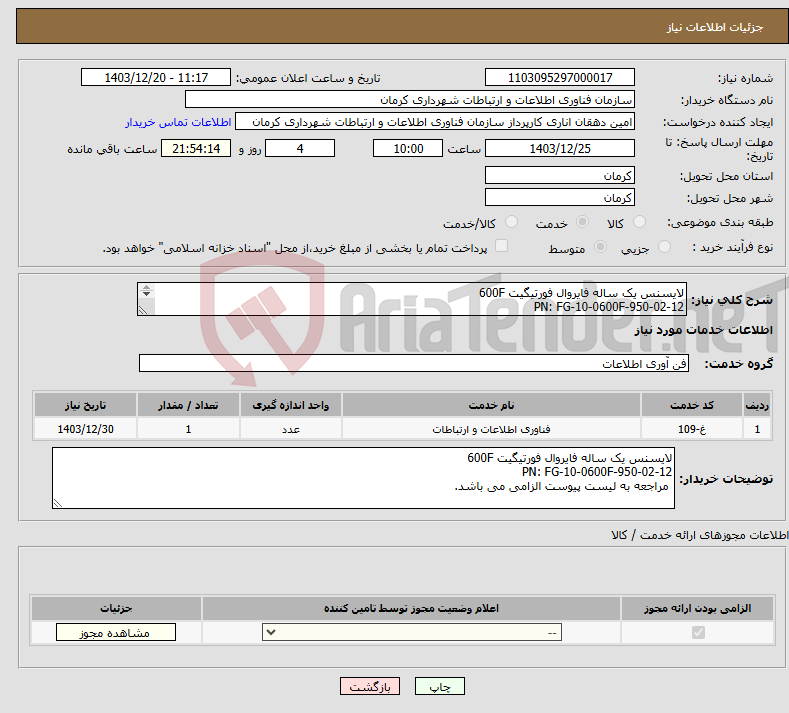Click the delivery city field کرمان
This screenshot has width=789, height=713.
click(560, 197)
